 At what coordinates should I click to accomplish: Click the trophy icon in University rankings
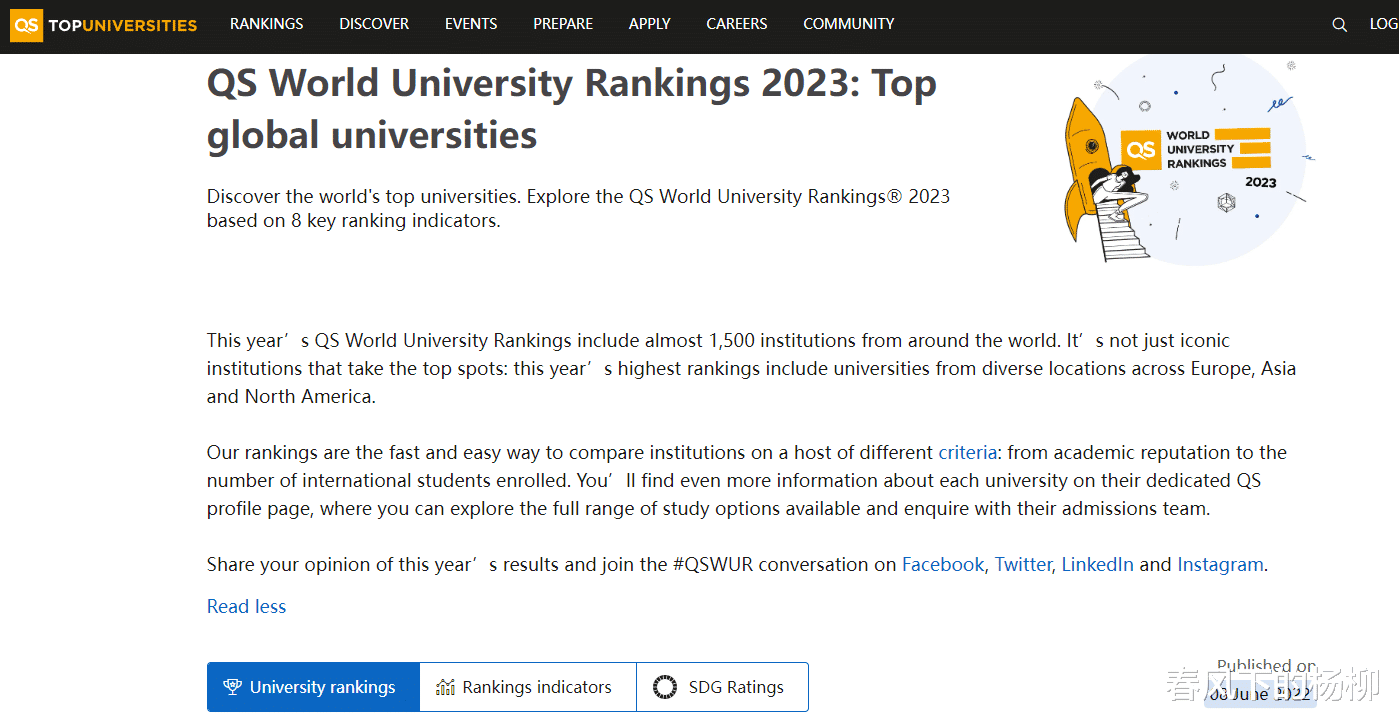click(232, 687)
